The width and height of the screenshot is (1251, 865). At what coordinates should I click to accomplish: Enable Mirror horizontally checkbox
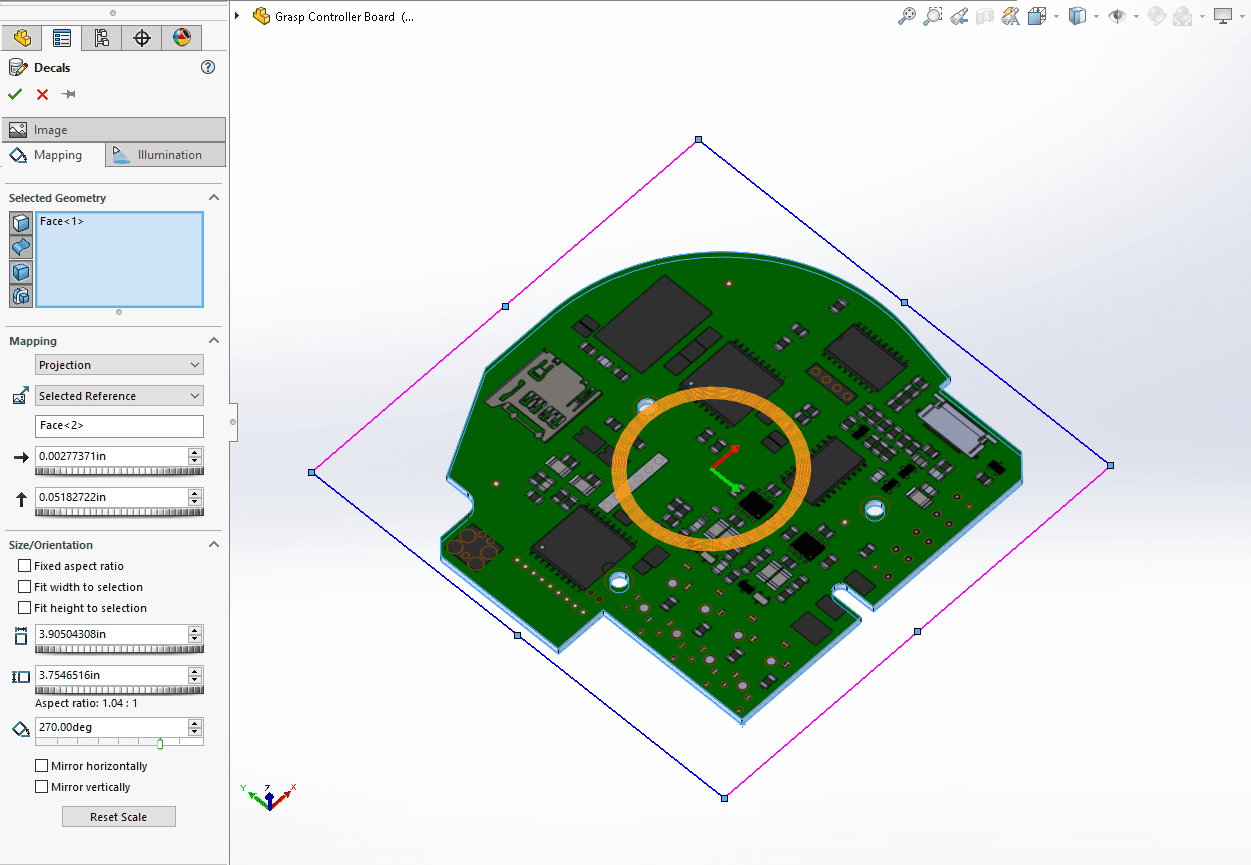click(x=41, y=766)
